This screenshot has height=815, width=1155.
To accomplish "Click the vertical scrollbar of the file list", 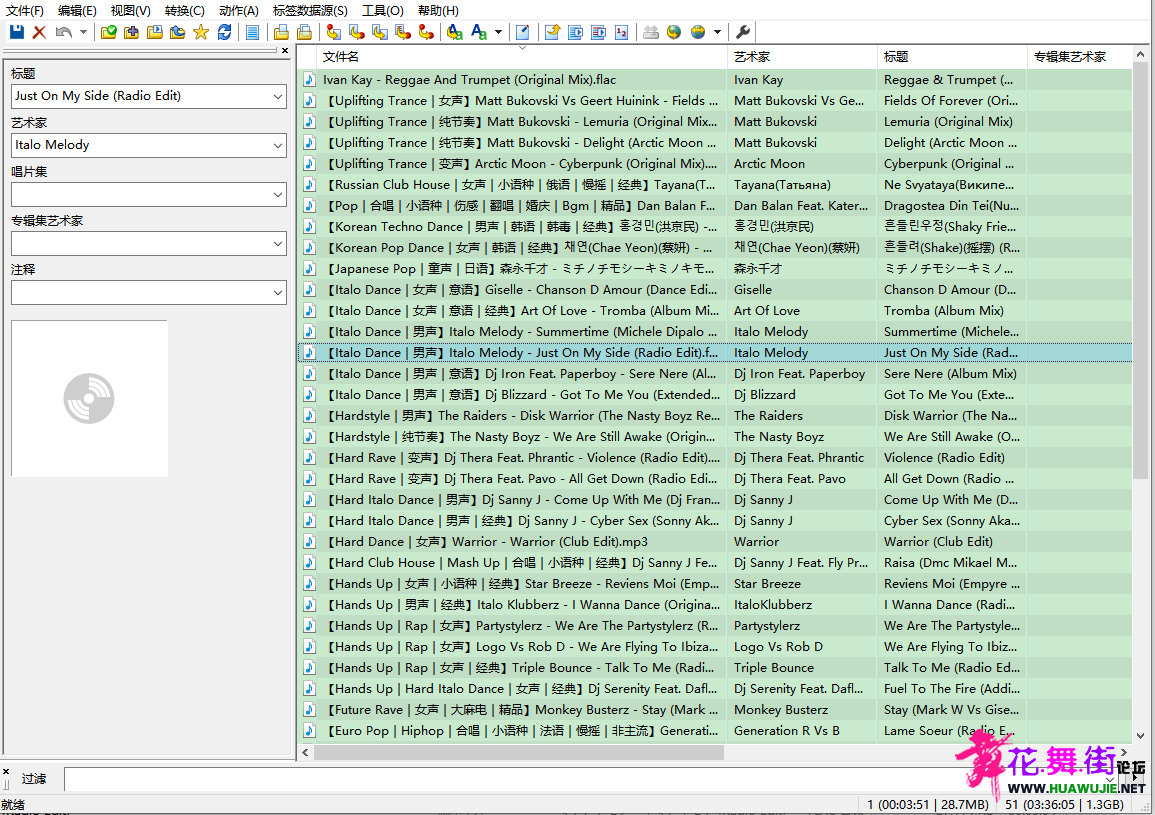I will point(1140,270).
